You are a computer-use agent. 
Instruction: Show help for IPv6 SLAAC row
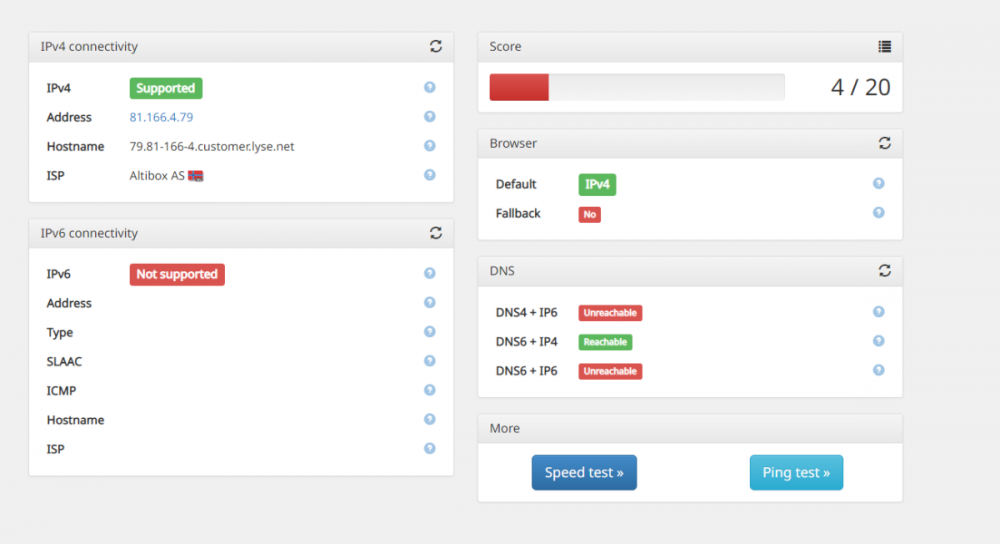tap(429, 361)
